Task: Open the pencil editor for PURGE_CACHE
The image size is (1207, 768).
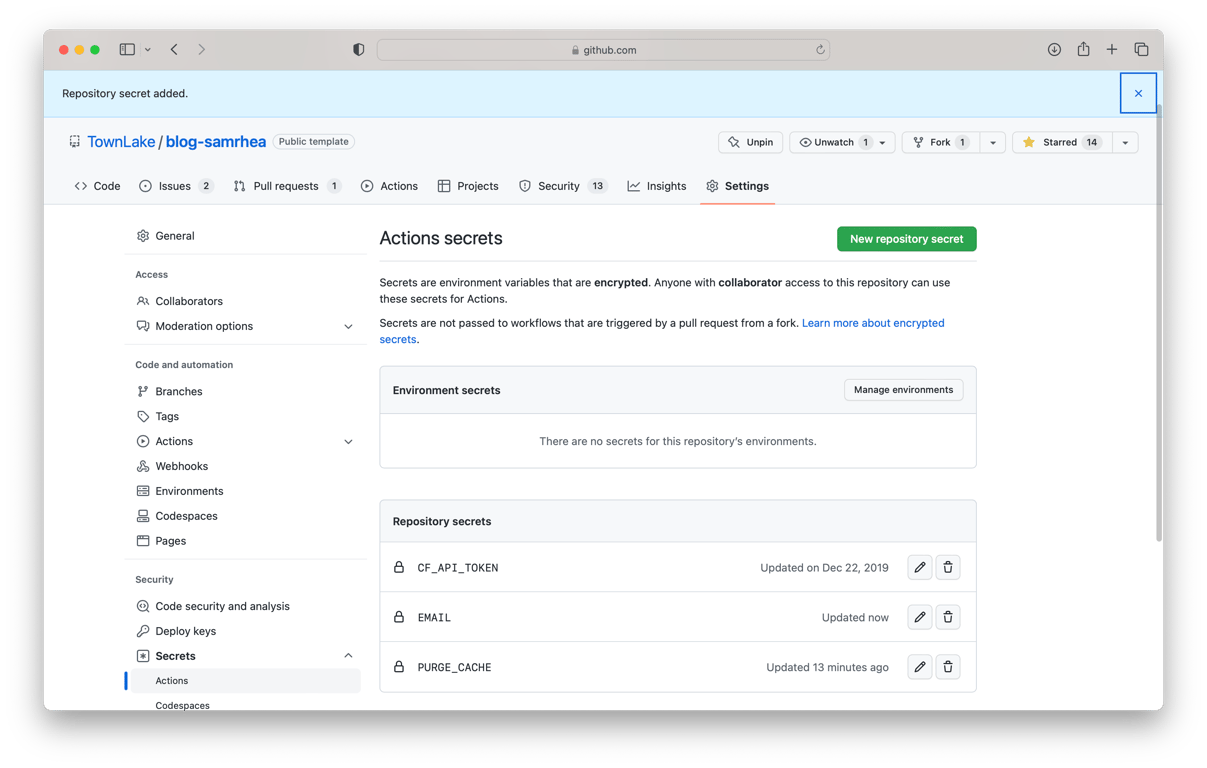Action: click(919, 666)
